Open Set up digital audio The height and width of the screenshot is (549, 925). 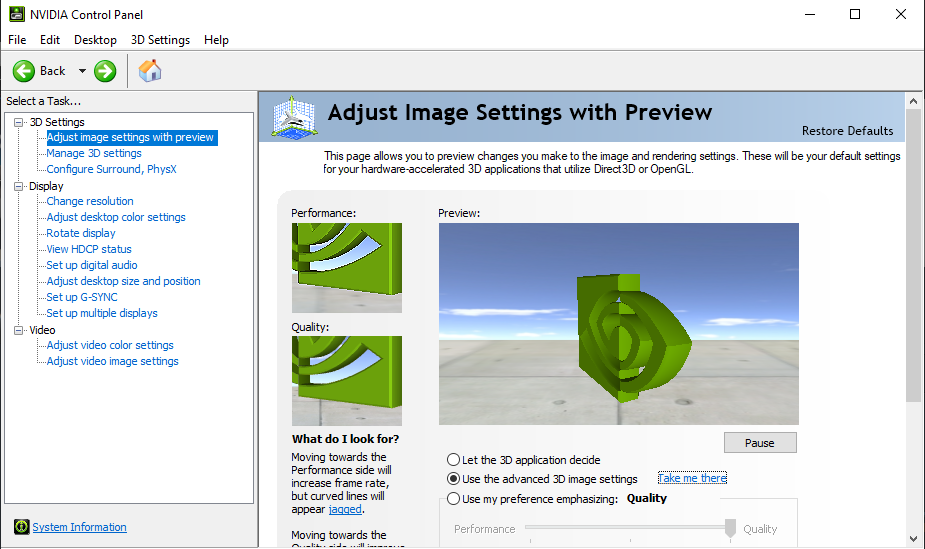click(91, 265)
